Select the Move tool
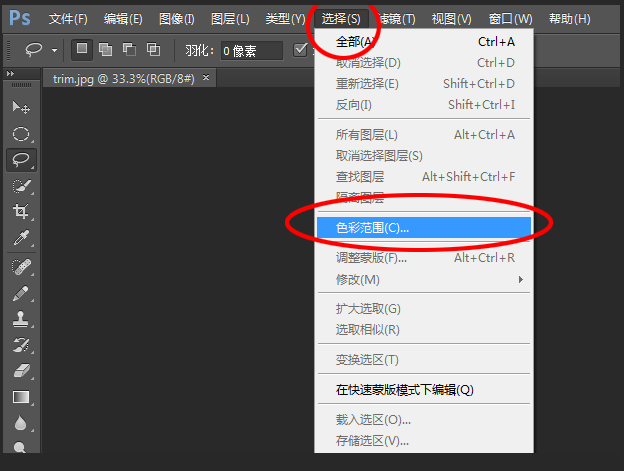This screenshot has width=624, height=471. click(21, 107)
